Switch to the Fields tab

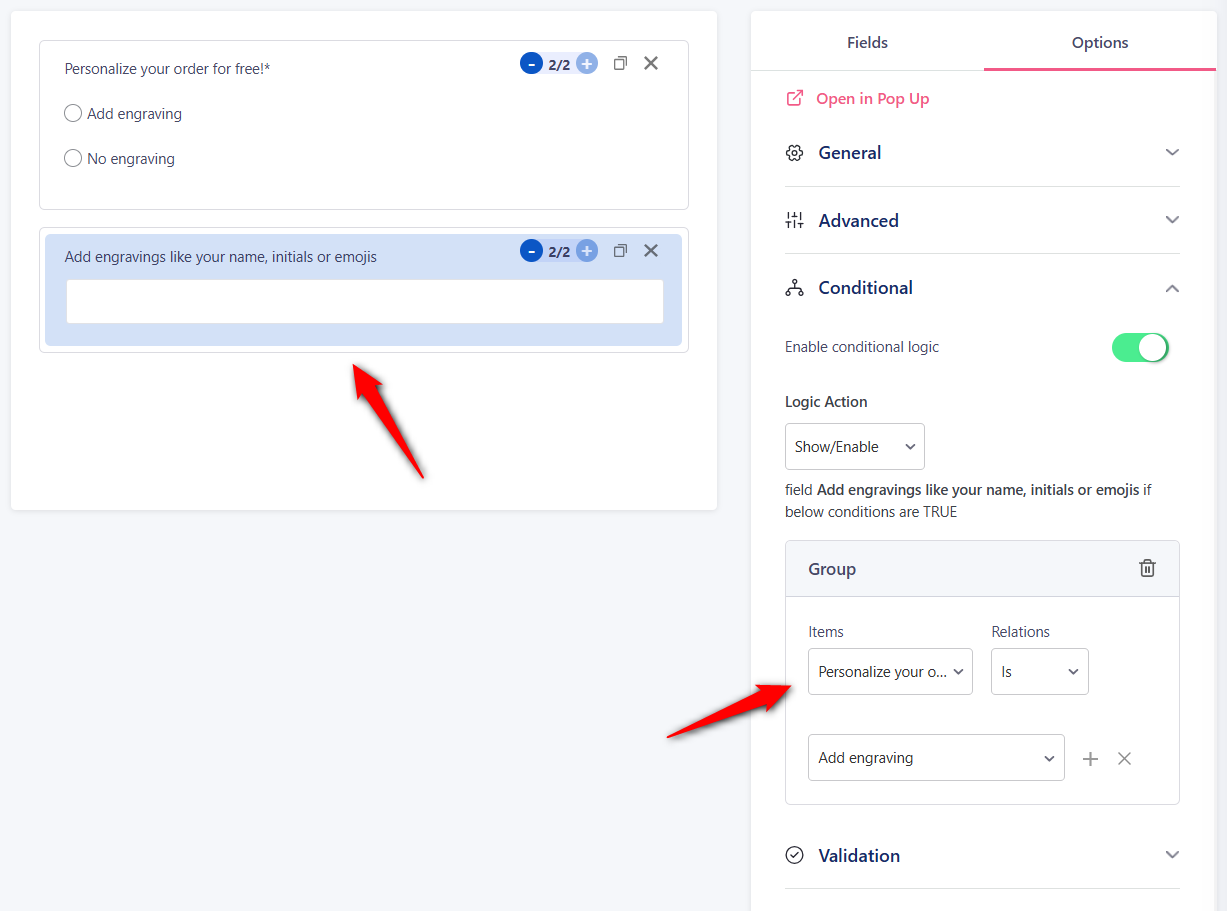(867, 43)
